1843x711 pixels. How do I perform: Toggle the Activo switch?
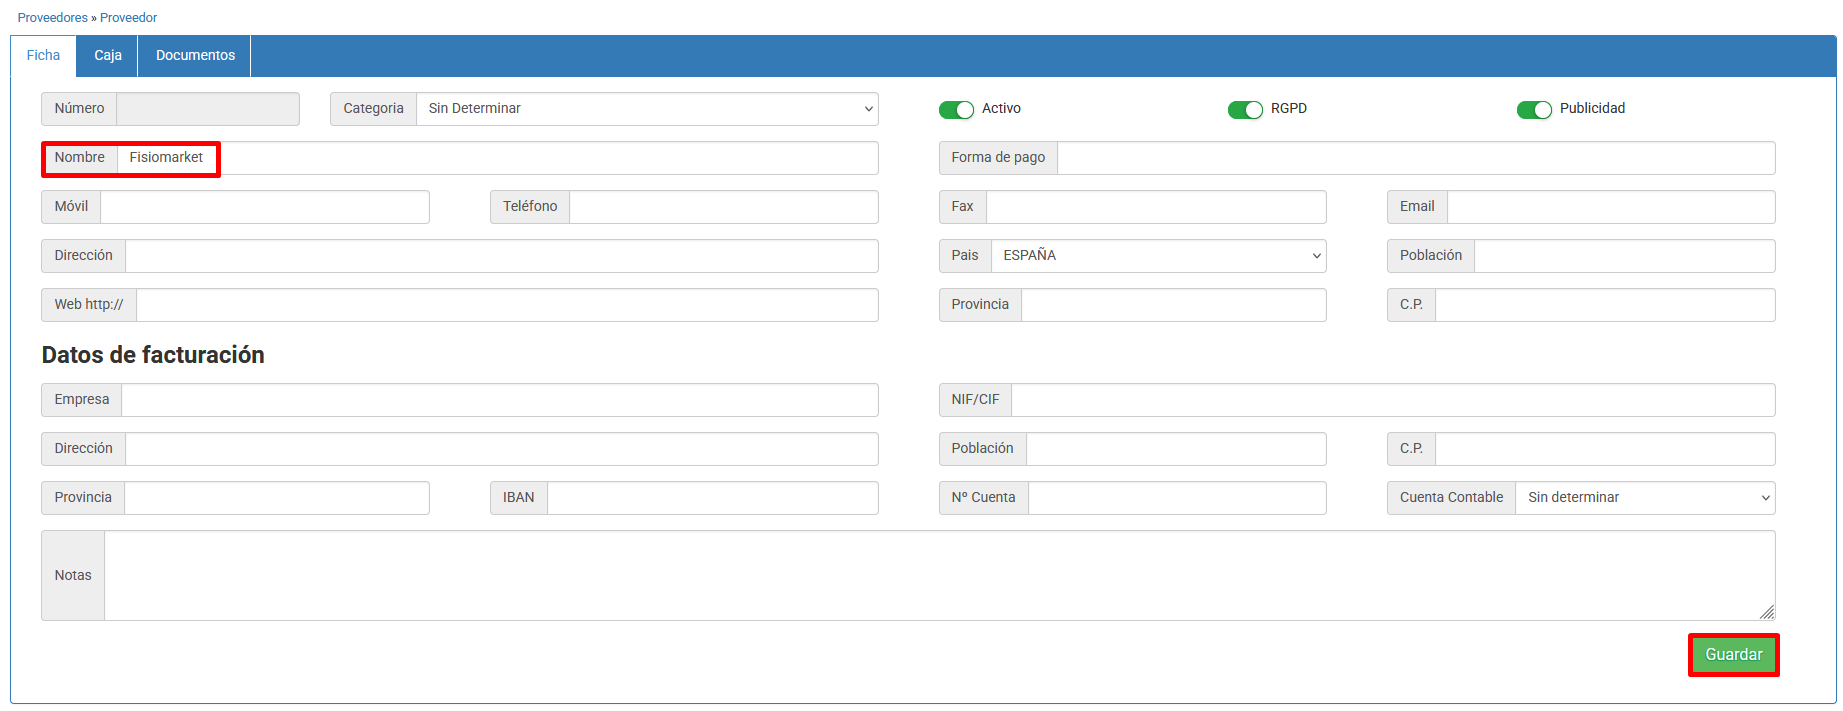pos(956,110)
